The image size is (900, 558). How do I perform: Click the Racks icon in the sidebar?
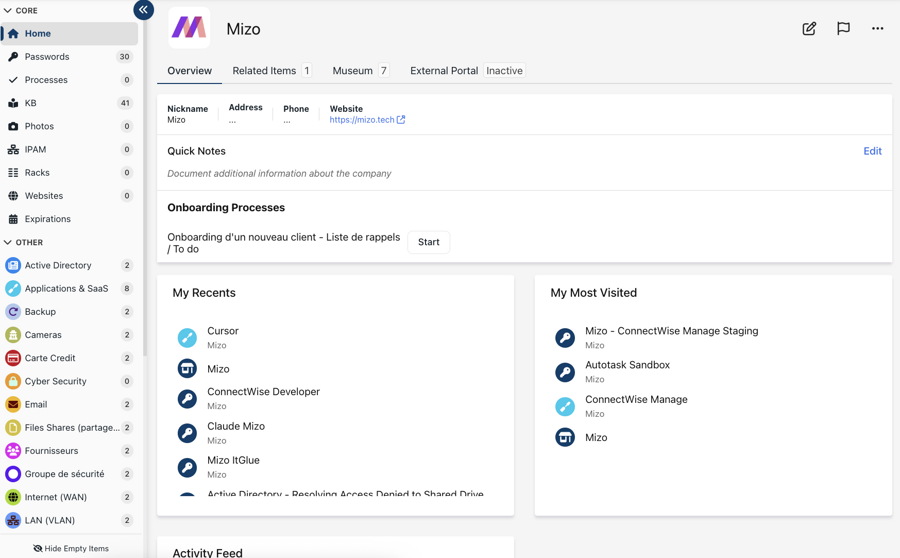[x=13, y=172]
